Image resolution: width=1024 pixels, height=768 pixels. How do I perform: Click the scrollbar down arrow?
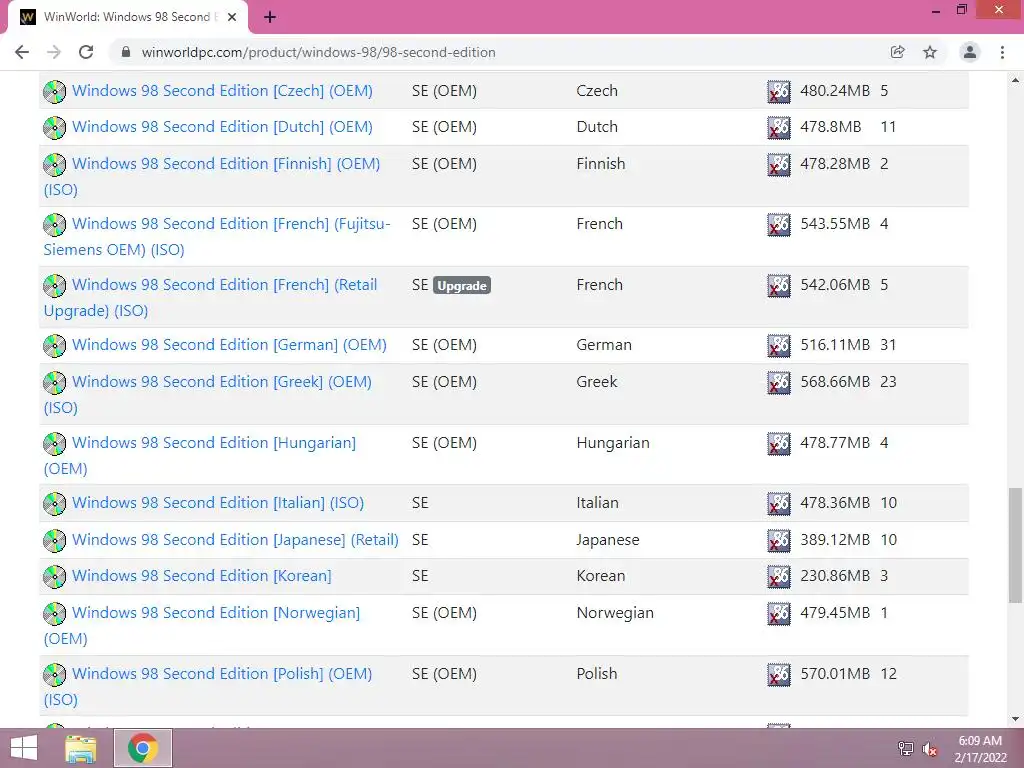pos(1015,719)
